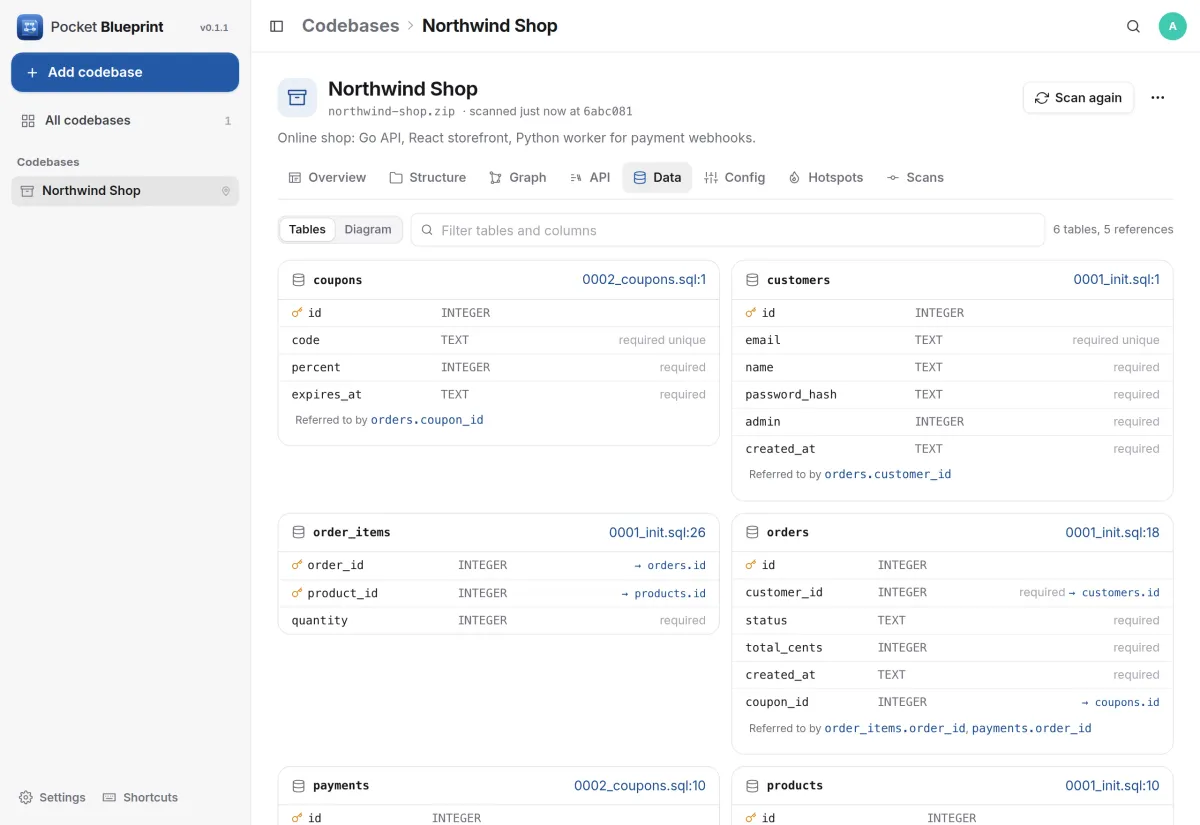Click the All codebases grid icon
Viewport: 1200px width, 825px height.
coord(28,120)
